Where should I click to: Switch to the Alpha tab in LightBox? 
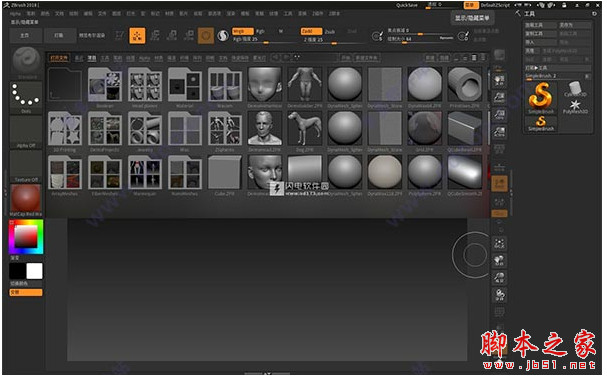coord(144,58)
